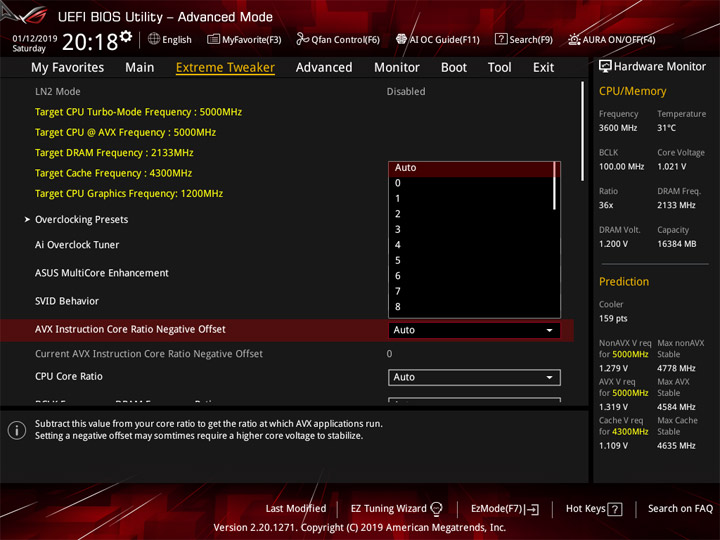Choose value 6 in the offset list
The height and width of the screenshot is (540, 720).
pyautogui.click(x=471, y=276)
